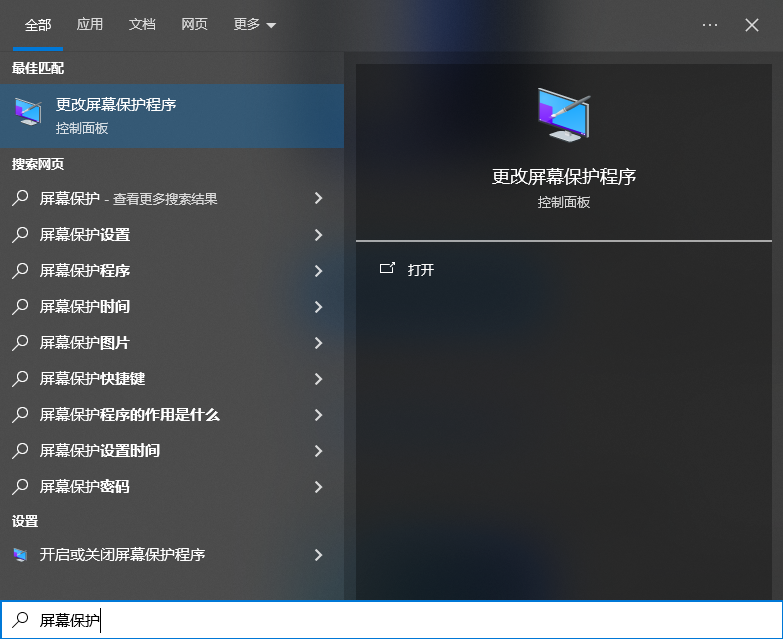Click the magnifier icon in the search box
Viewport: 783px width, 639px height.
tap(20, 620)
